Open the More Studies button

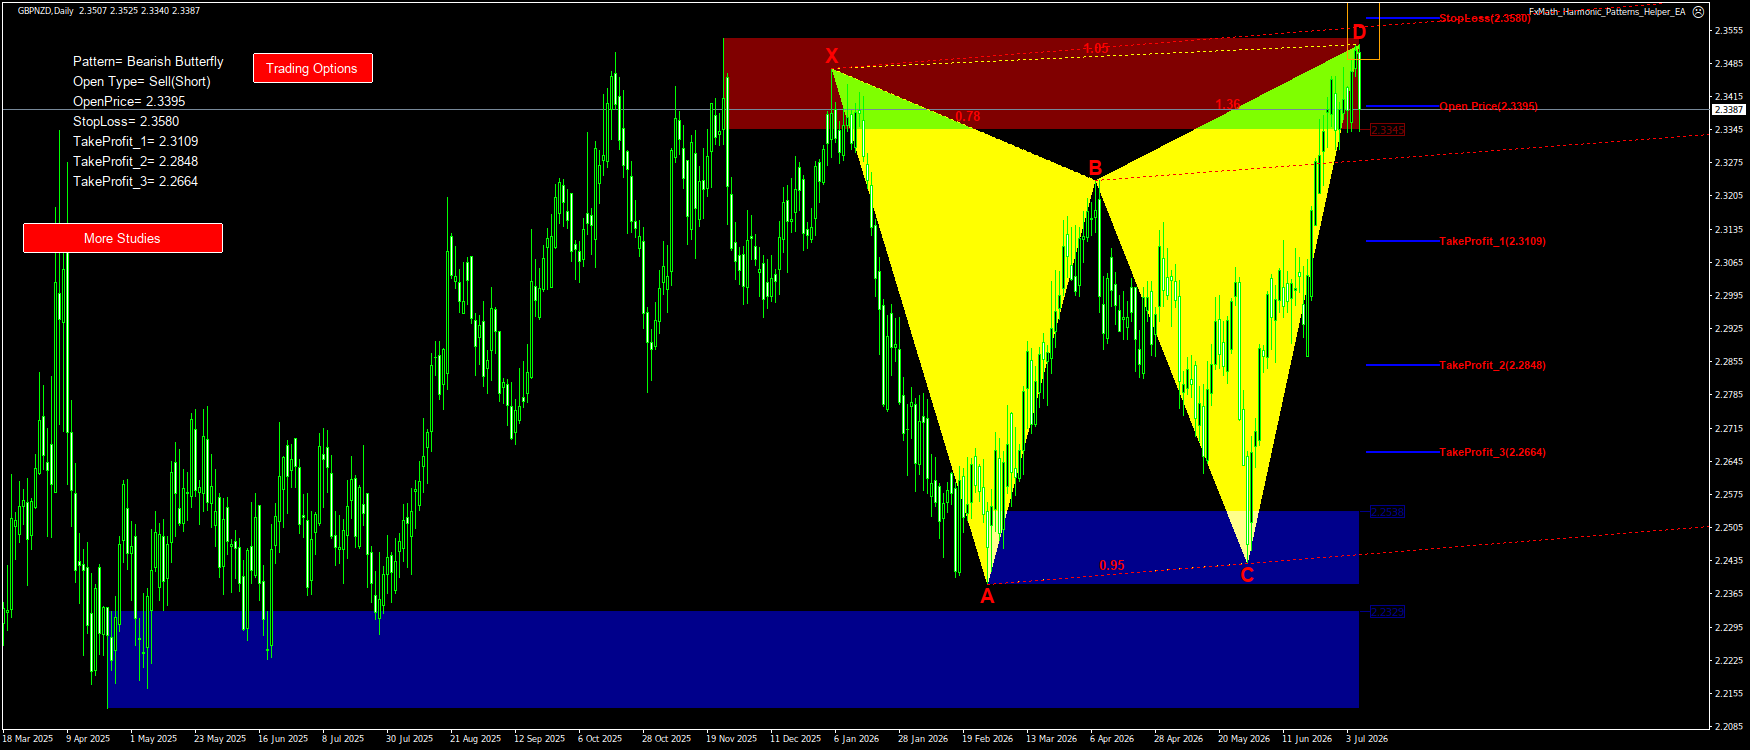(x=122, y=238)
